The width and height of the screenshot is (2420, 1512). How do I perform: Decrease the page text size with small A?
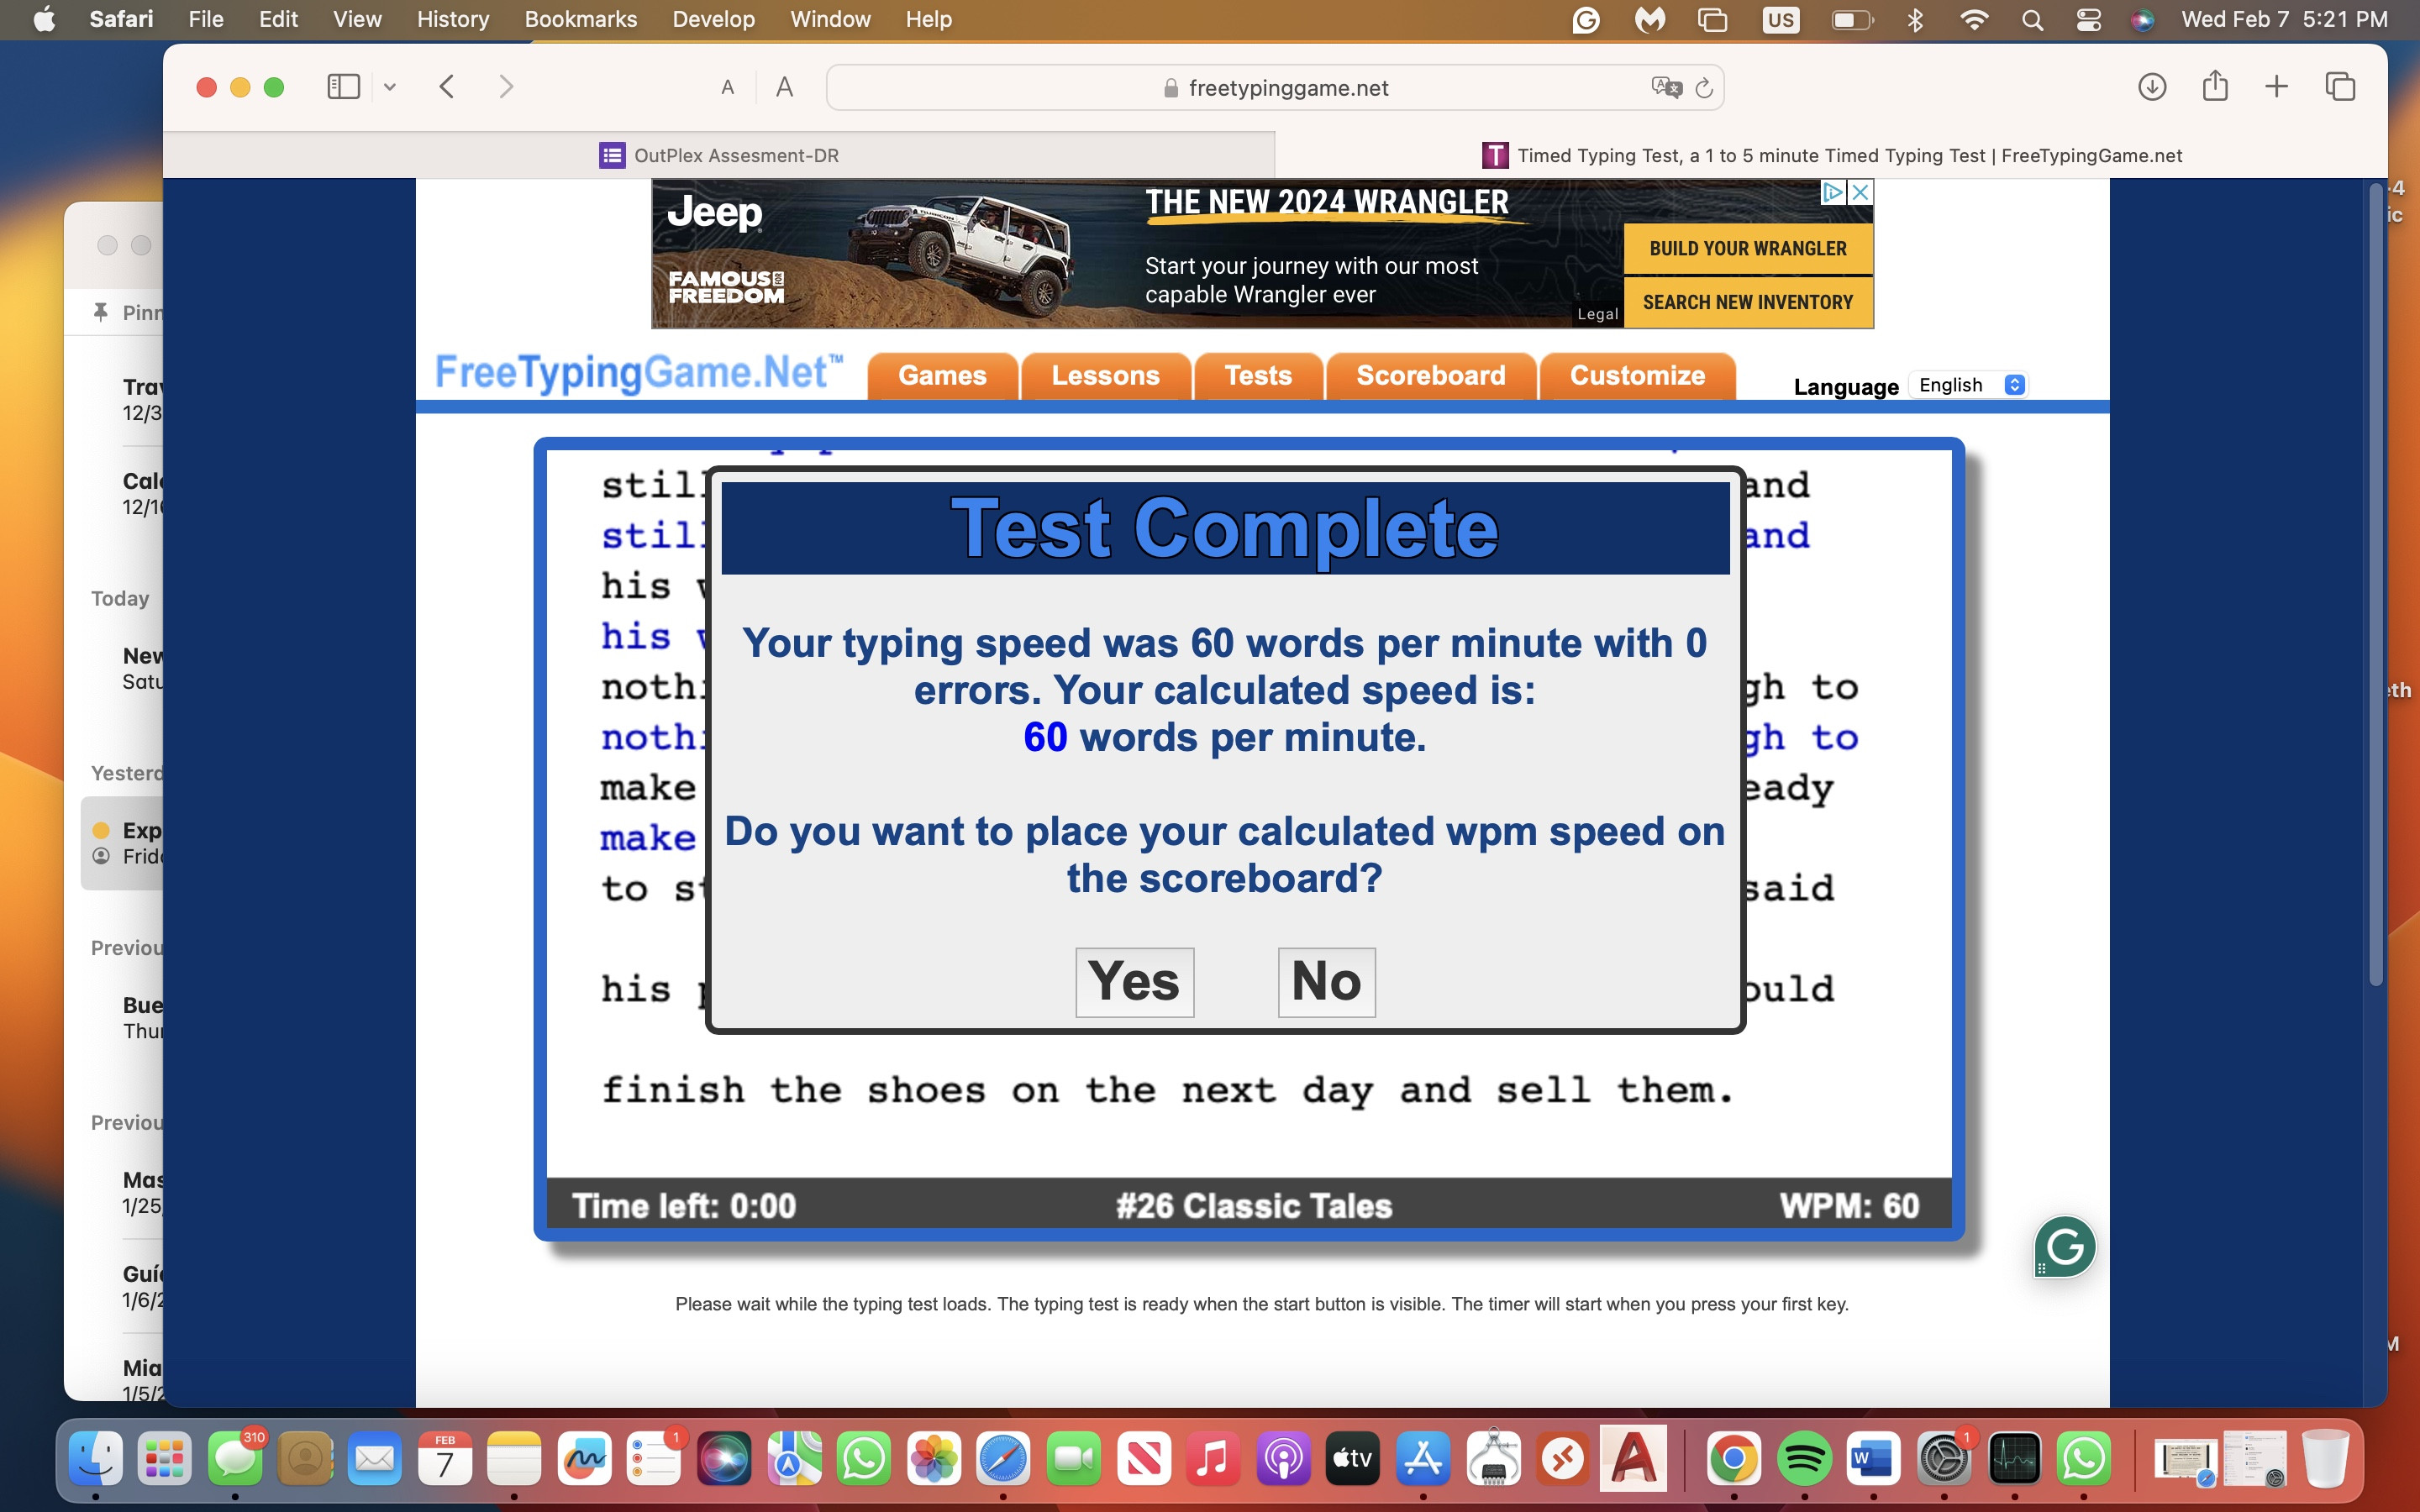(x=728, y=88)
